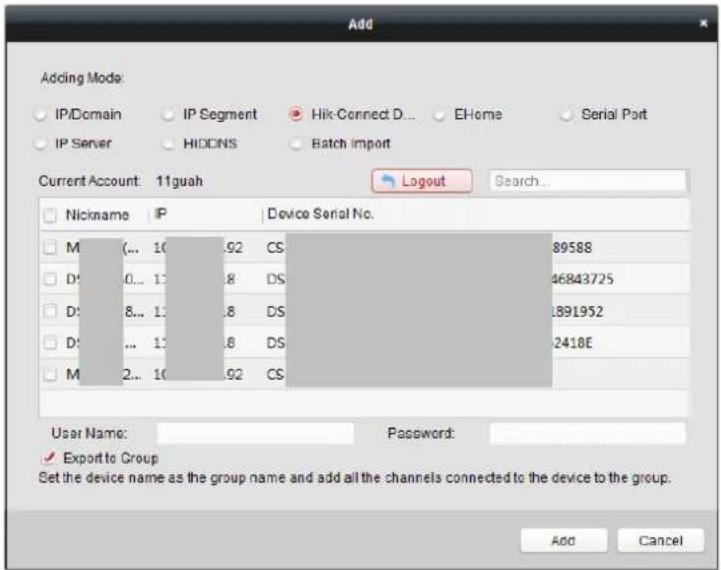Image resolution: width=721 pixels, height=570 pixels.
Task: Sort by the IP column header
Action: 160,214
